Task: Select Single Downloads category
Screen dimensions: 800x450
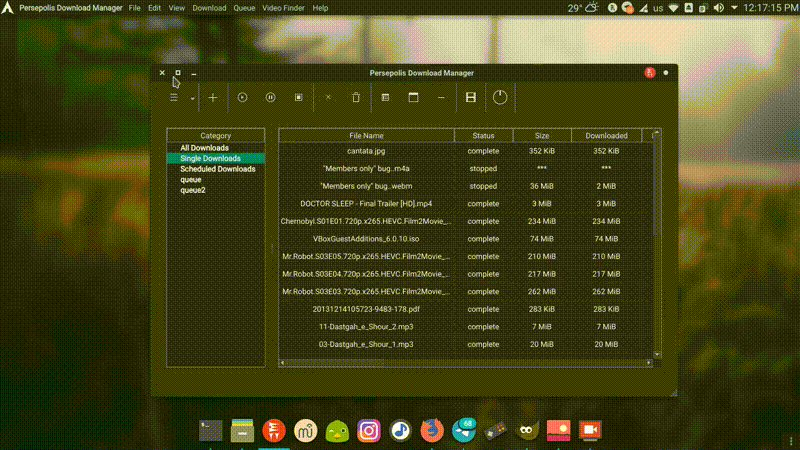Action: tap(216, 159)
